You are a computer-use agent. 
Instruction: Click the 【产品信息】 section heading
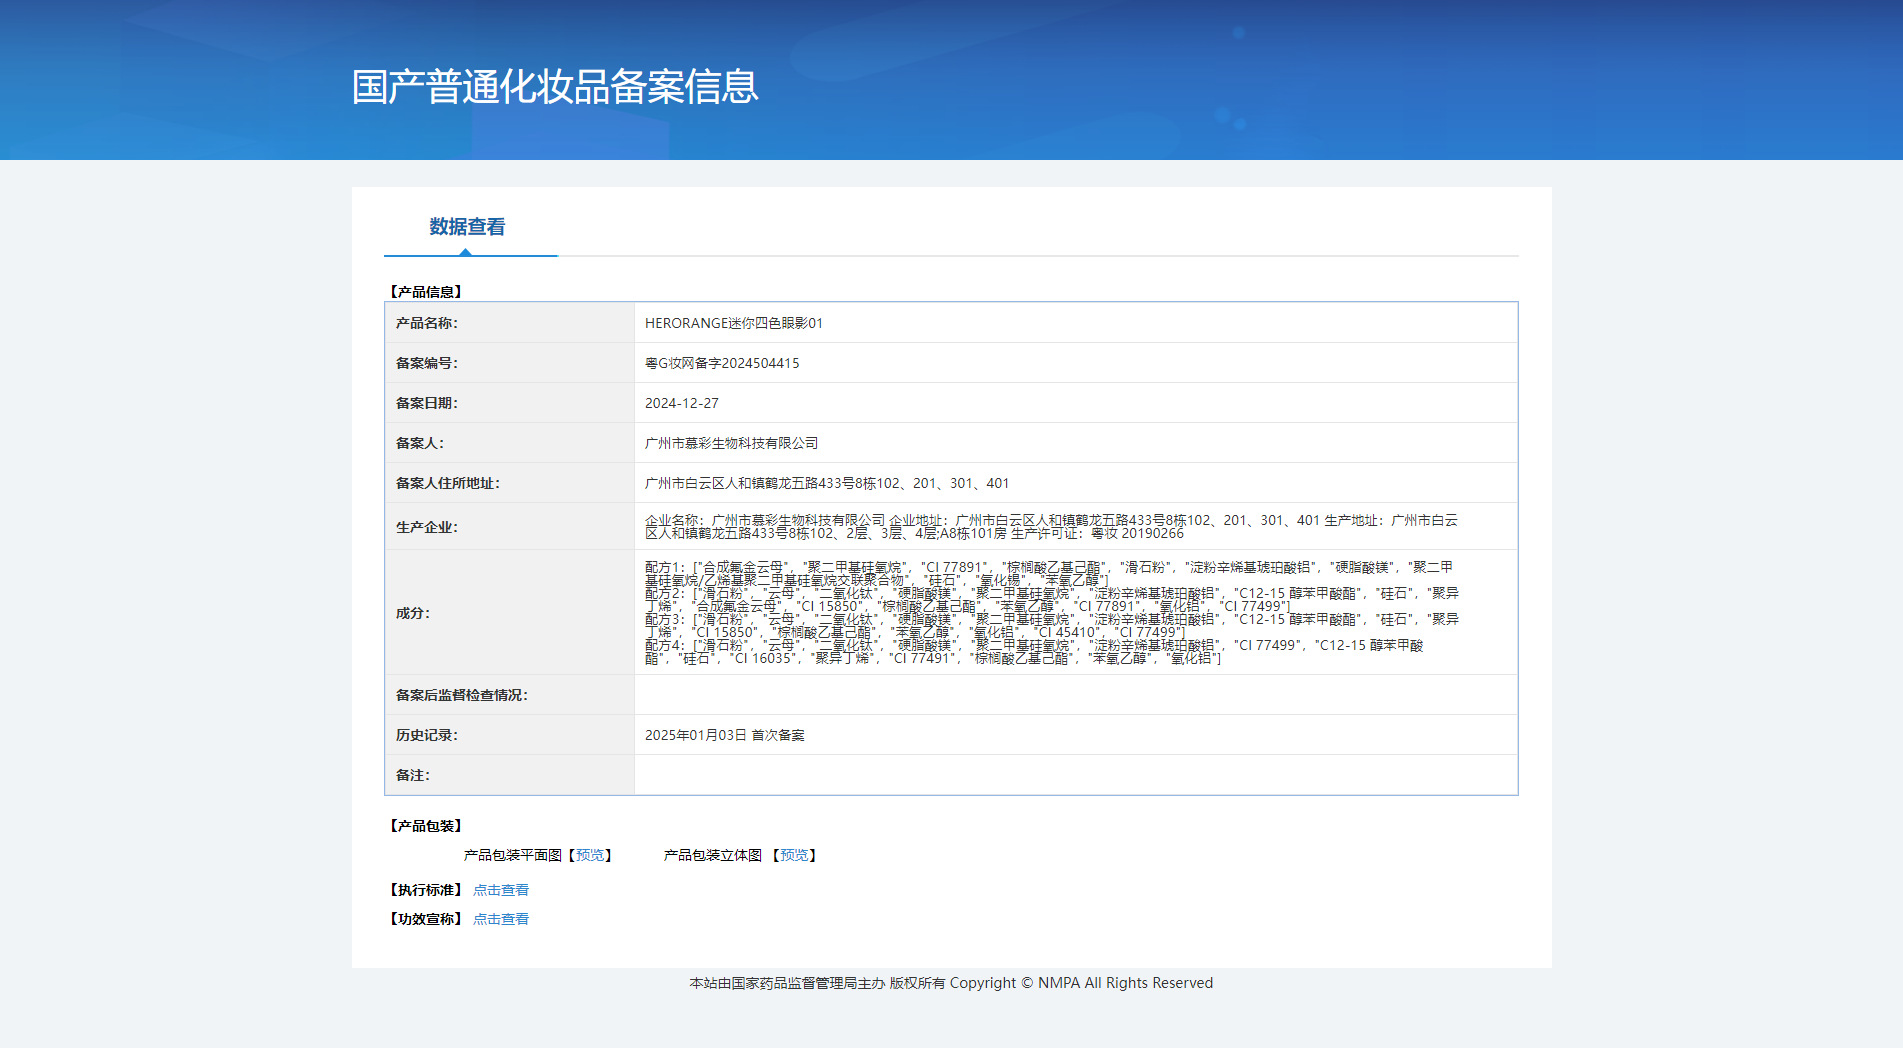pyautogui.click(x=425, y=292)
